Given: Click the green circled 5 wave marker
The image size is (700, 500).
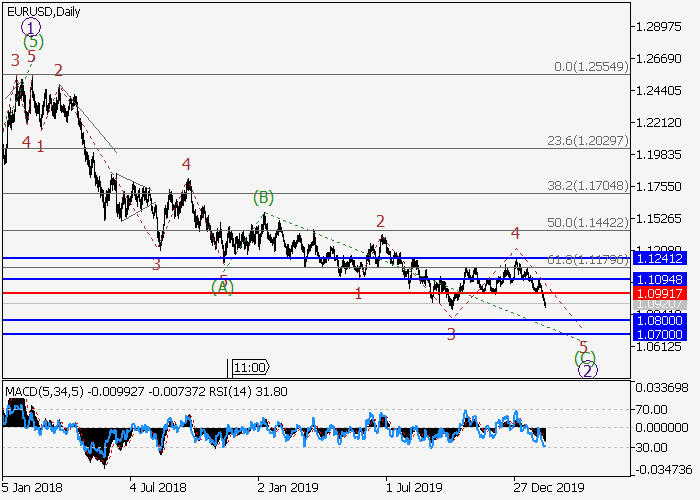Looking at the screenshot, I should 34,42.
